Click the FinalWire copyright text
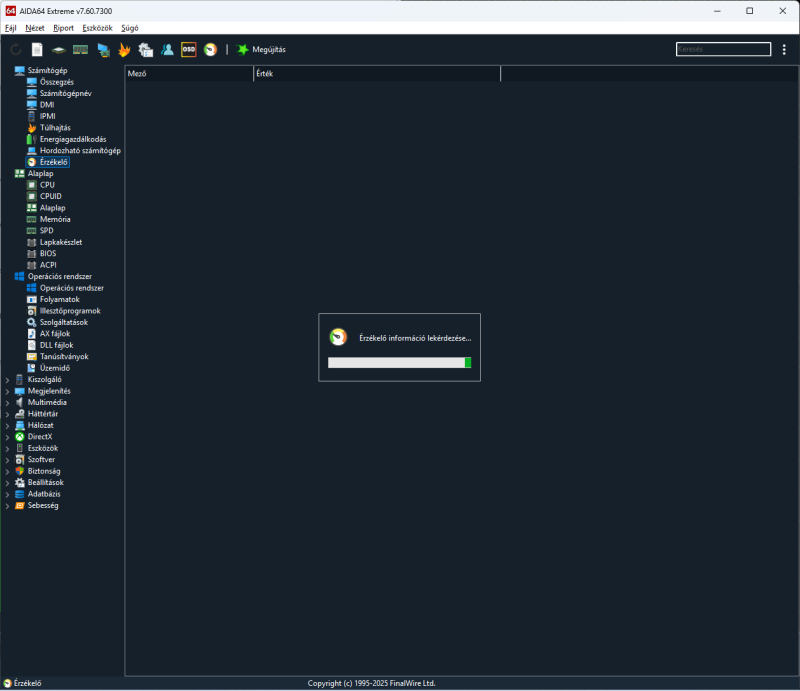 371,683
